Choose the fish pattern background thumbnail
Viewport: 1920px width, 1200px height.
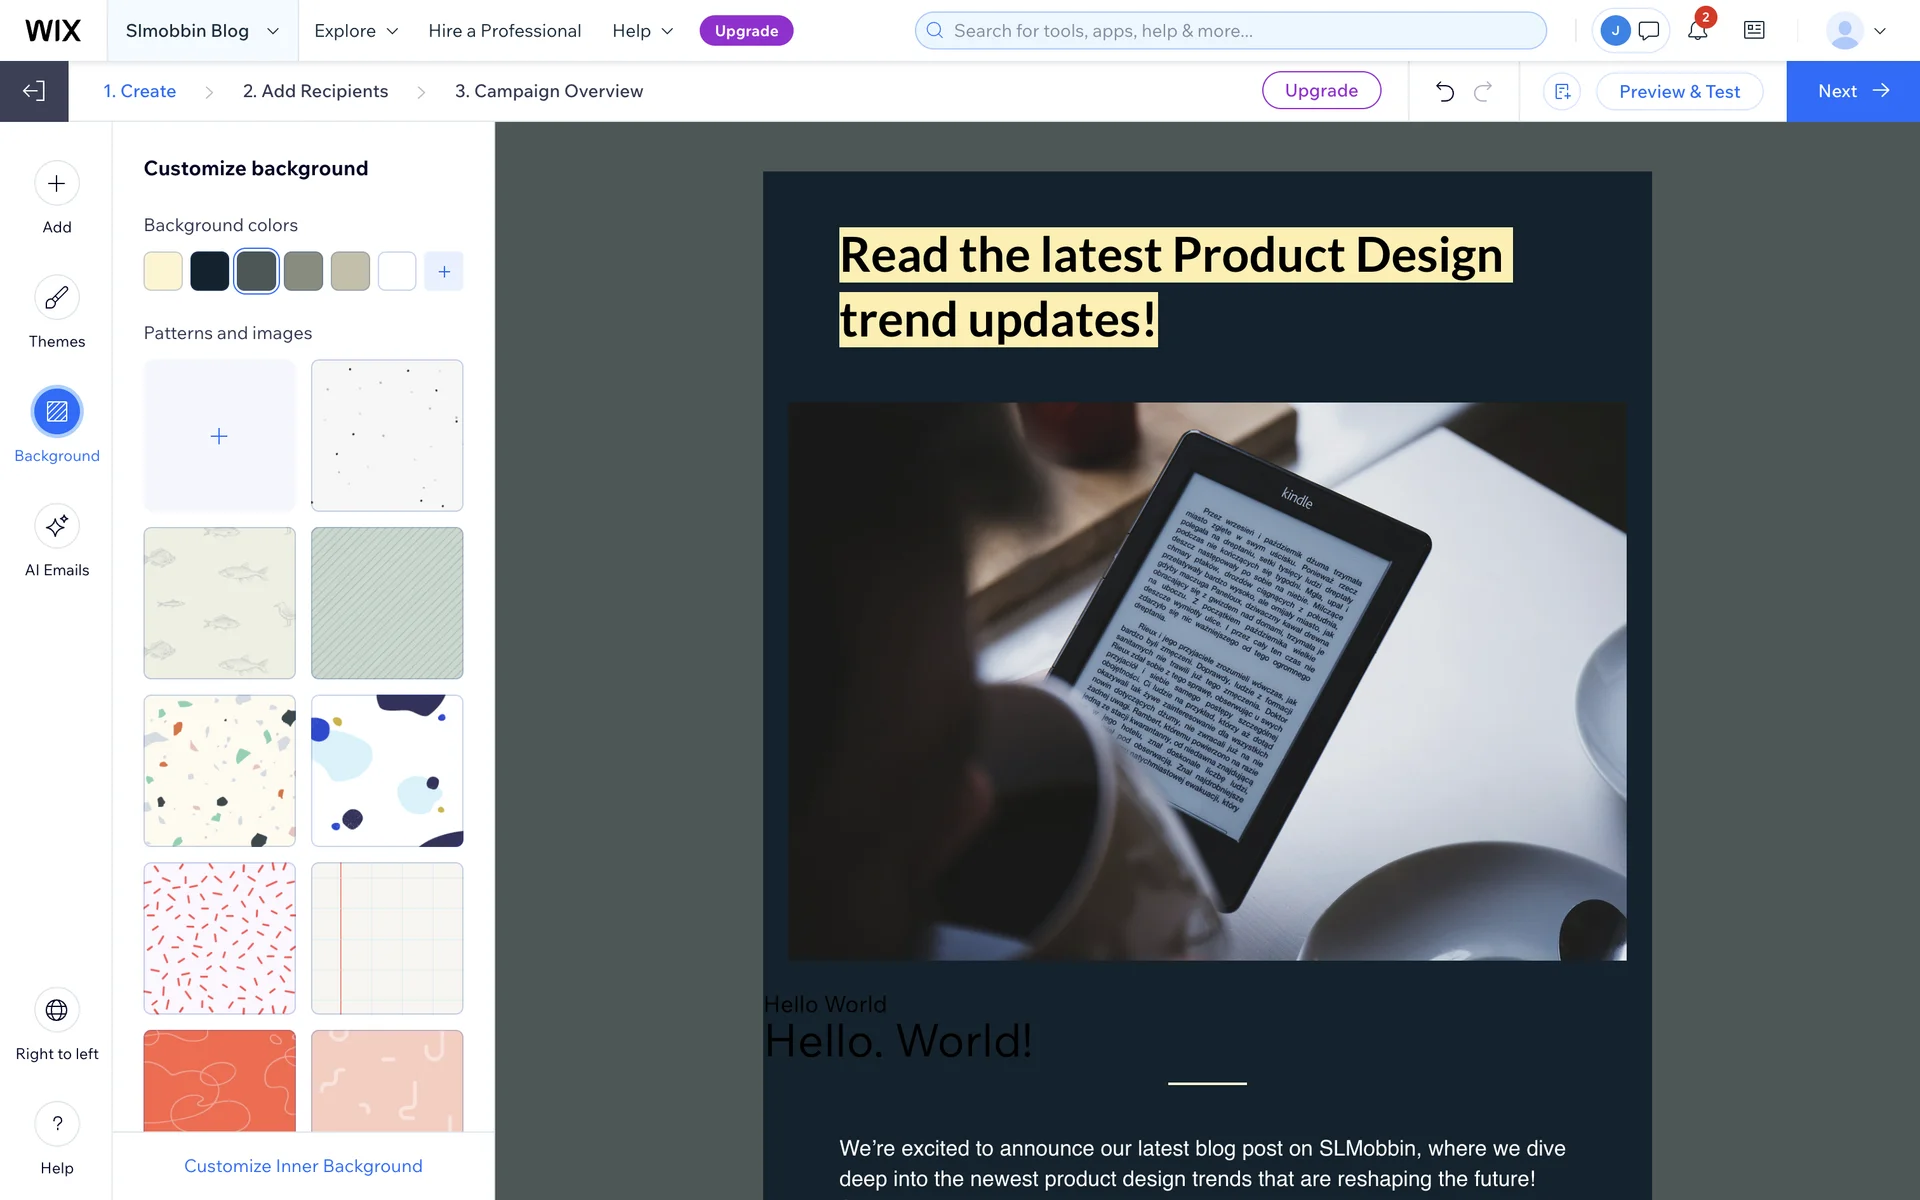click(219, 603)
